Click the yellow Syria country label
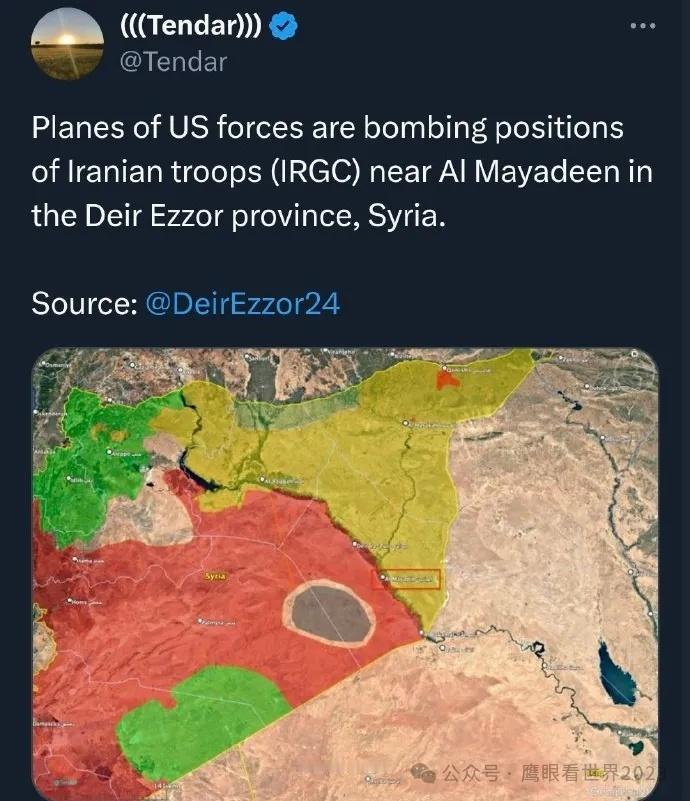 click(x=215, y=576)
